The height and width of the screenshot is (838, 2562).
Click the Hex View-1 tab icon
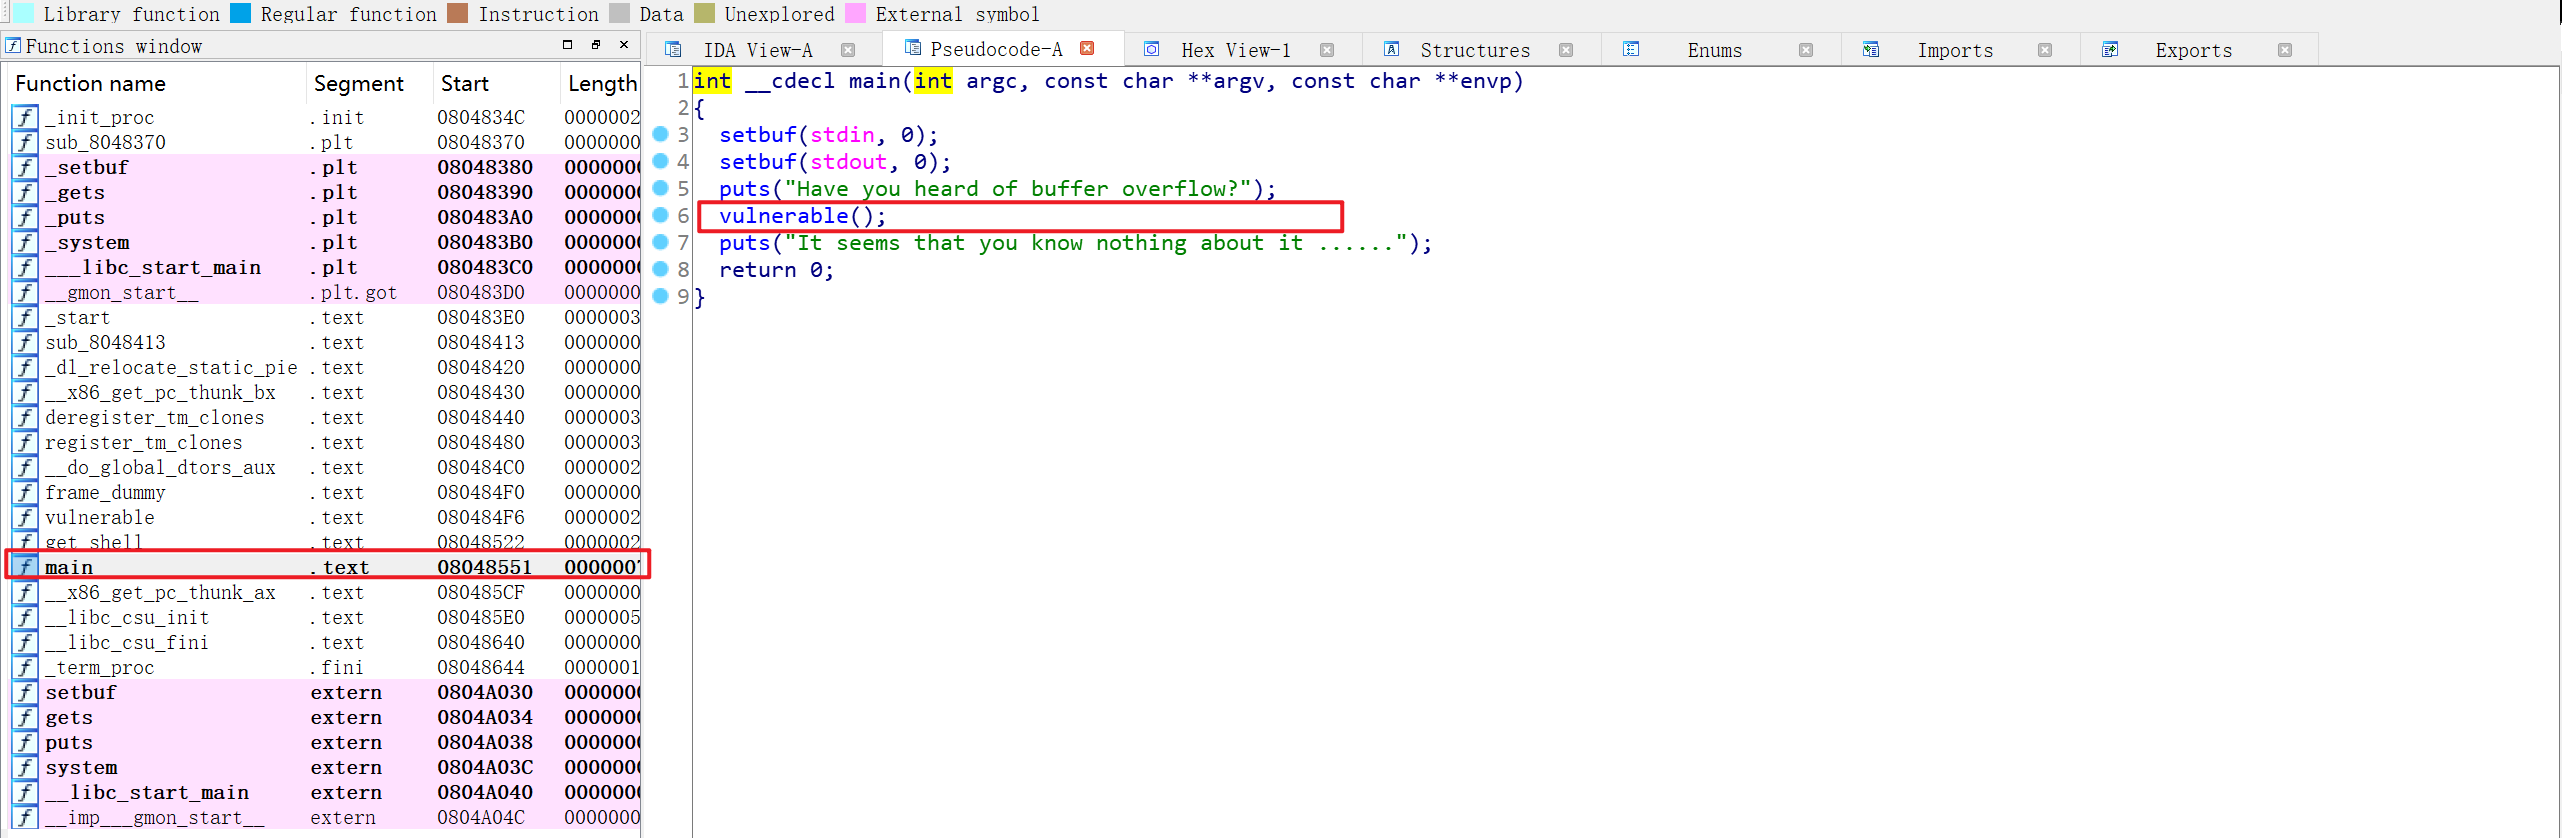[x=1152, y=50]
